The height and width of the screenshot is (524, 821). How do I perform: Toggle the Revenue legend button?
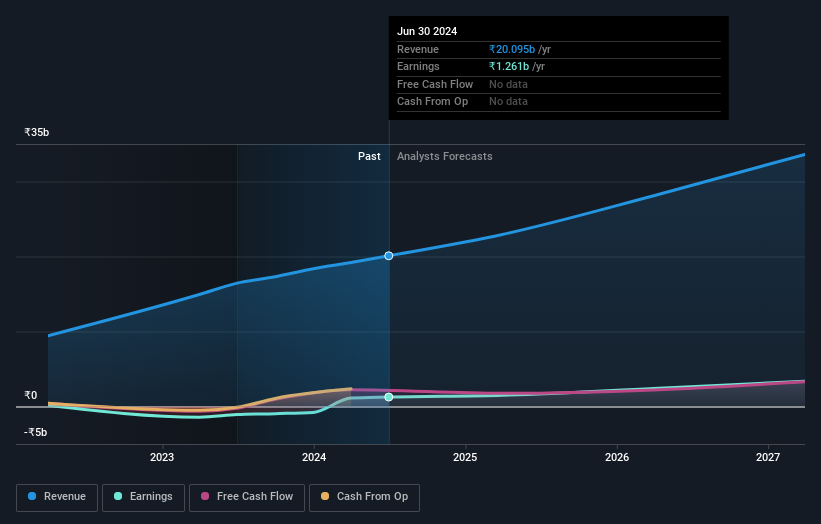(x=57, y=497)
